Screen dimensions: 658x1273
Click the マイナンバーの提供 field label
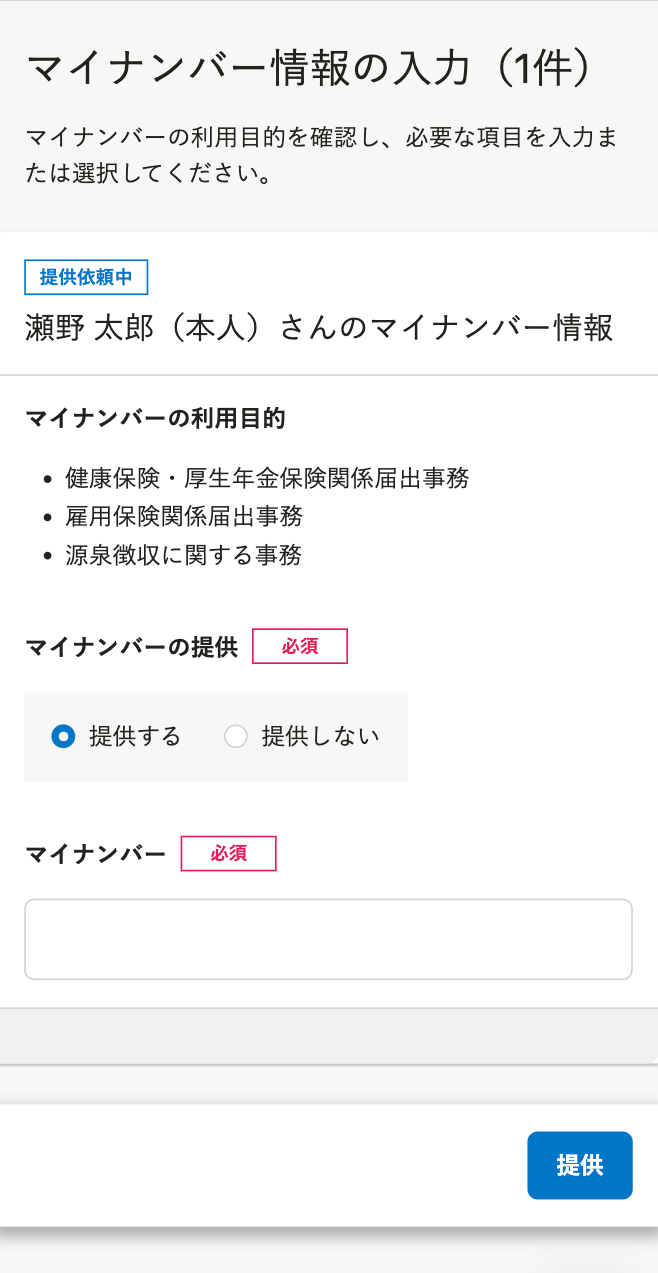point(131,647)
